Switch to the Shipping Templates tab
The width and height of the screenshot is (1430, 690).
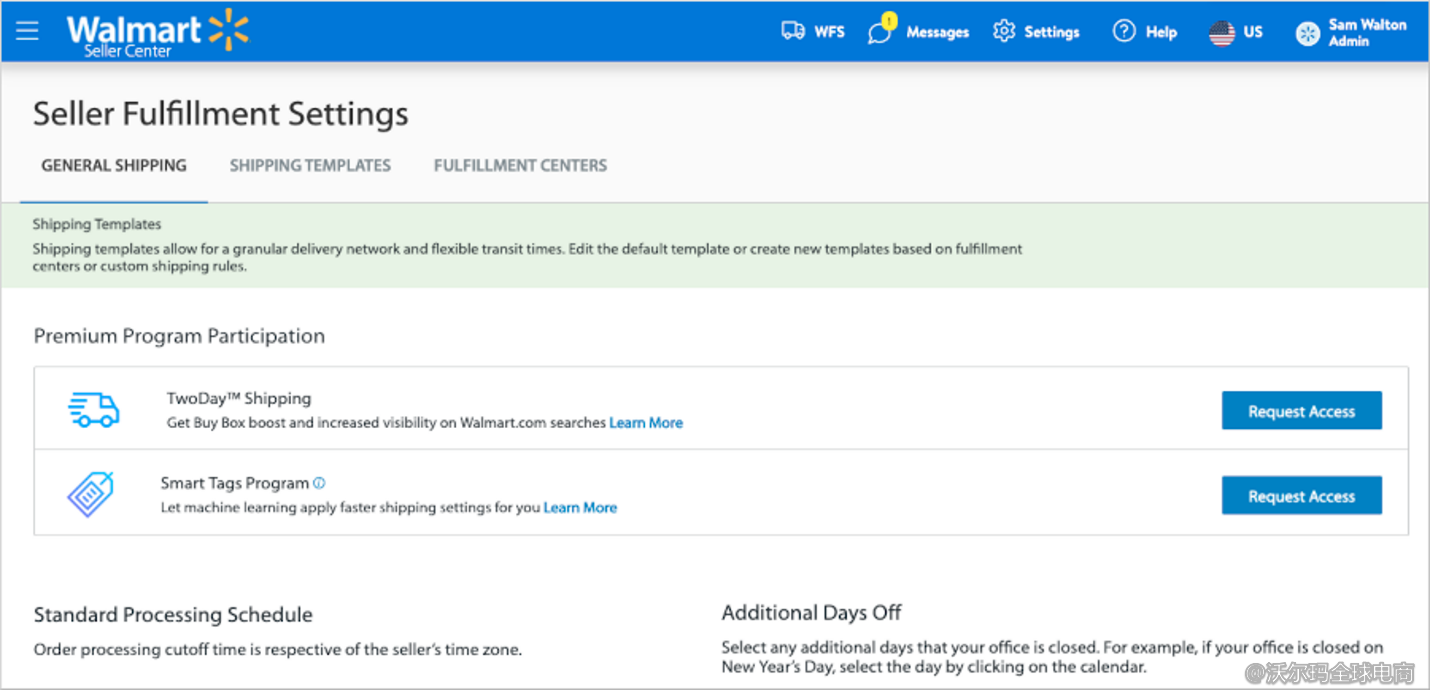click(310, 166)
